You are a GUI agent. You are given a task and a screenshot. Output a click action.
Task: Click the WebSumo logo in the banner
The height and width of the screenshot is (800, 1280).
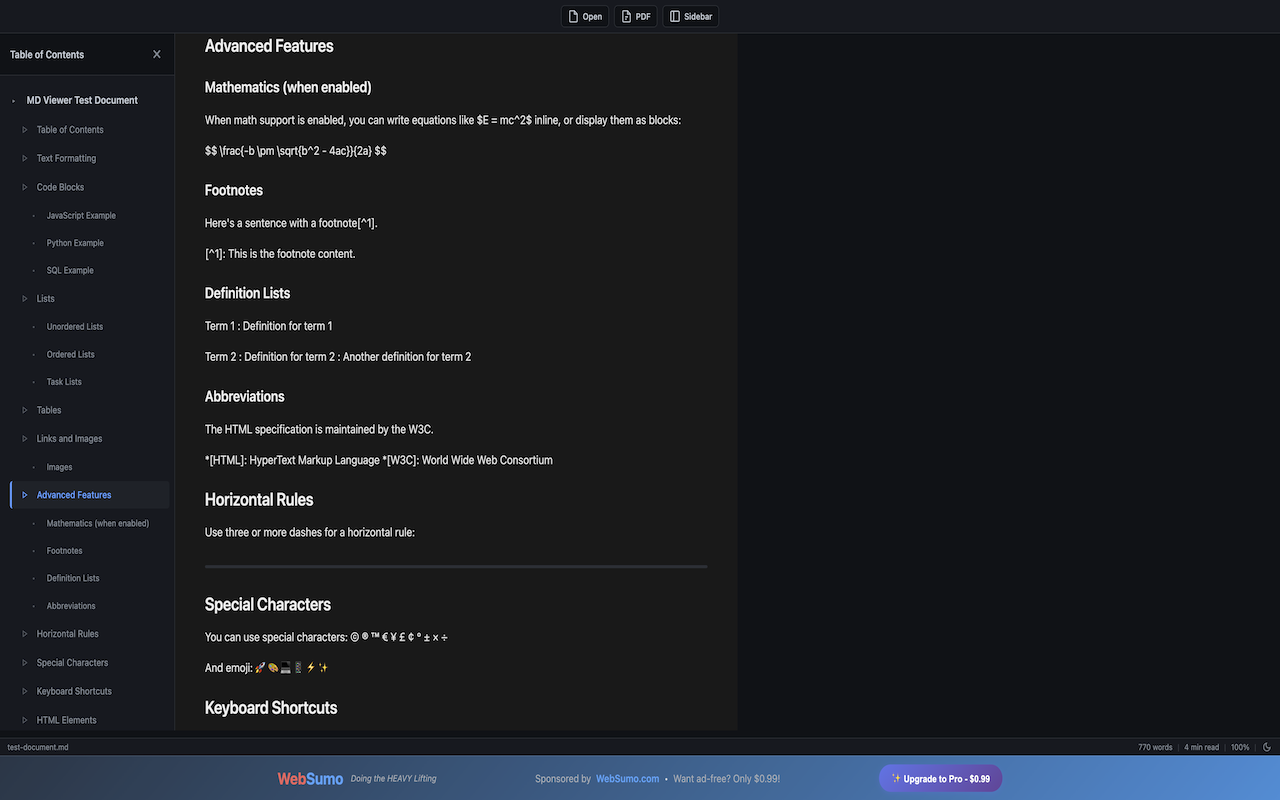tap(310, 779)
